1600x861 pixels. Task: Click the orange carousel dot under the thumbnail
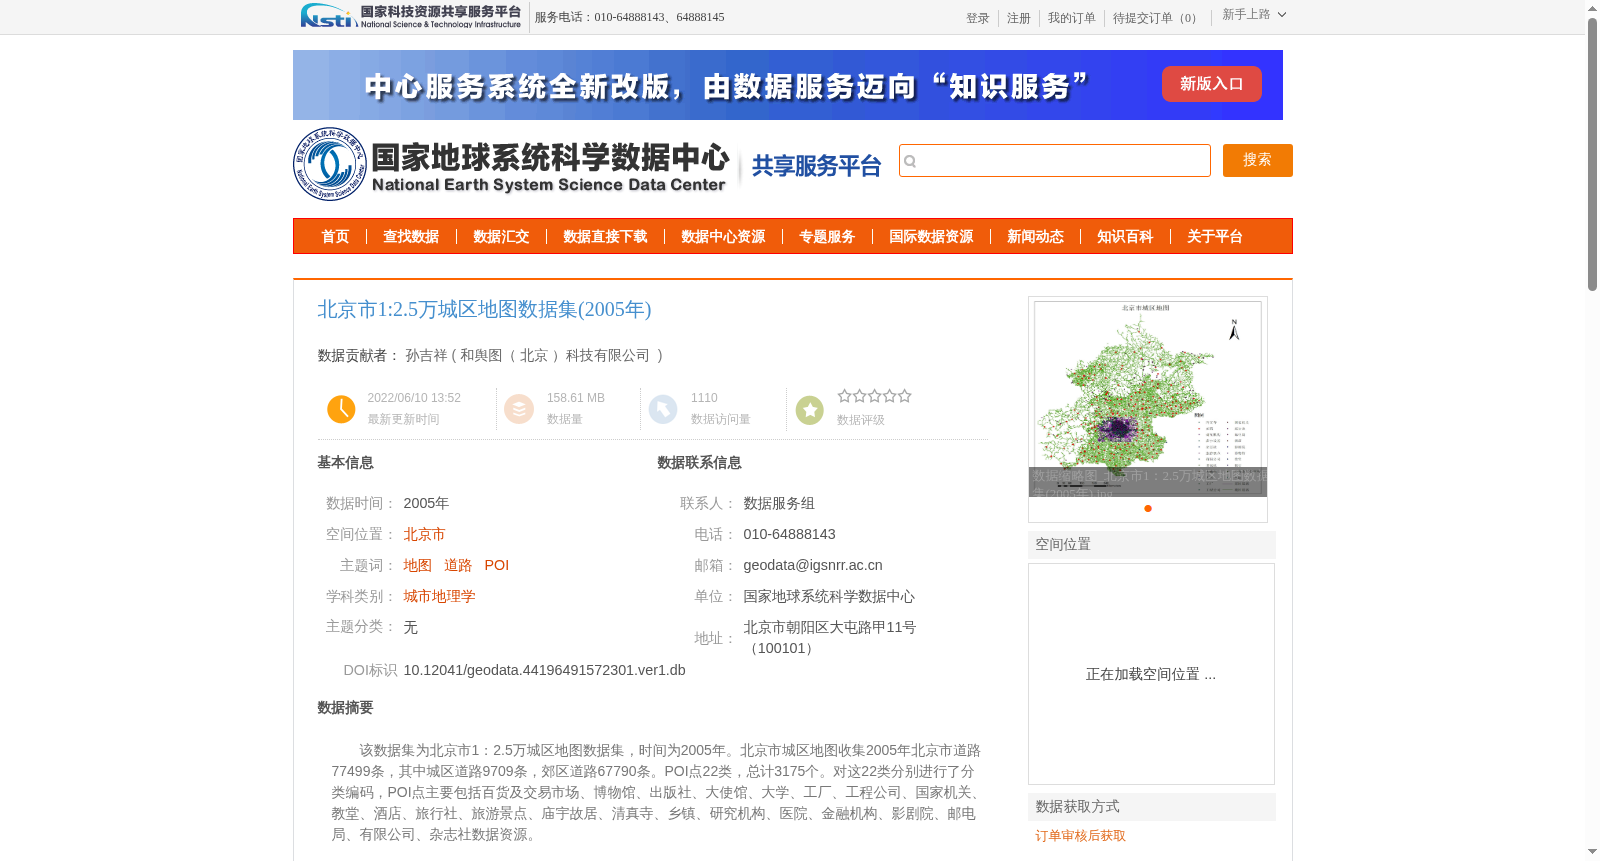(1148, 508)
